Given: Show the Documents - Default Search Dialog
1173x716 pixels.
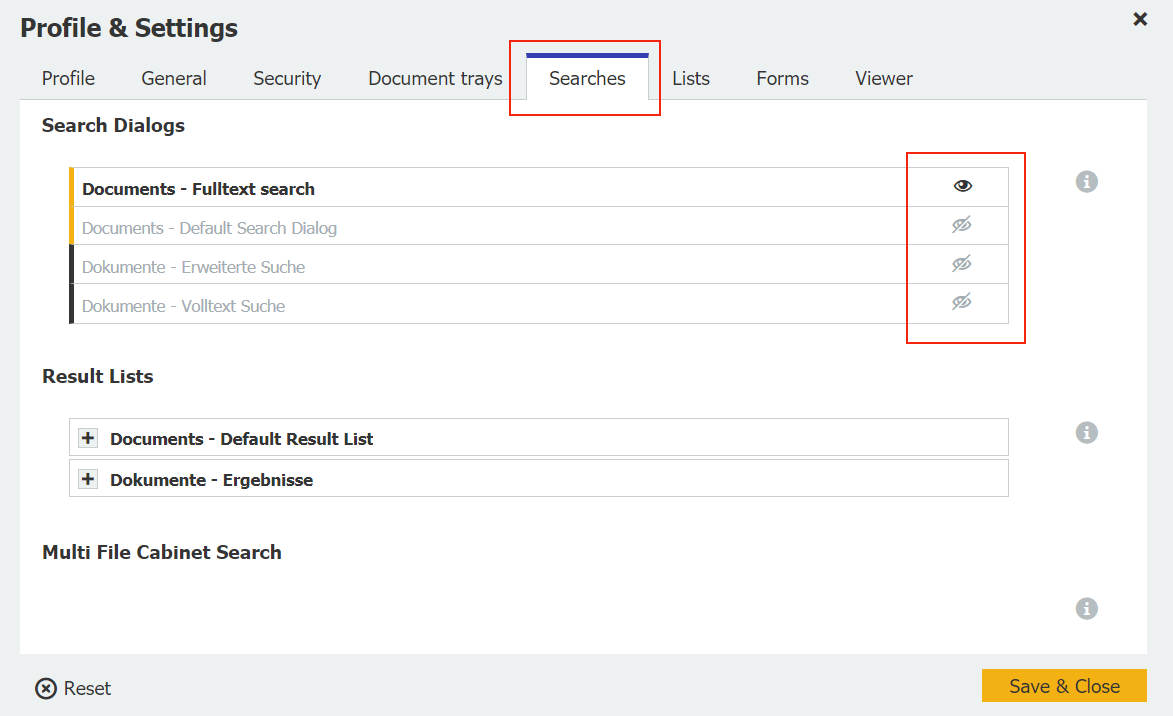Looking at the screenshot, I should point(962,226).
